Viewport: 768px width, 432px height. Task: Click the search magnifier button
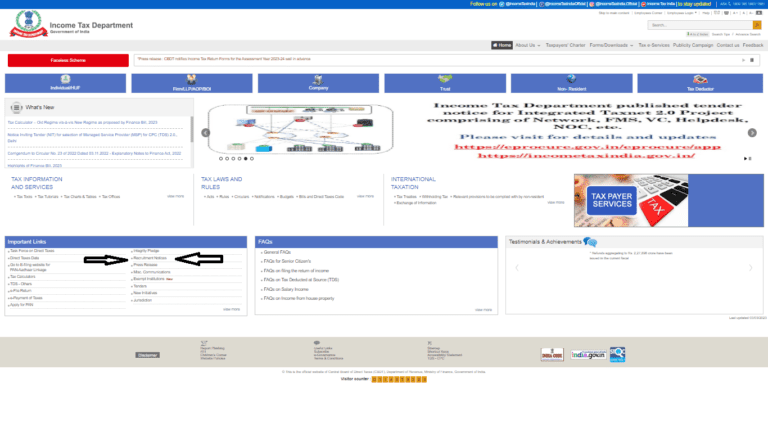coord(757,25)
